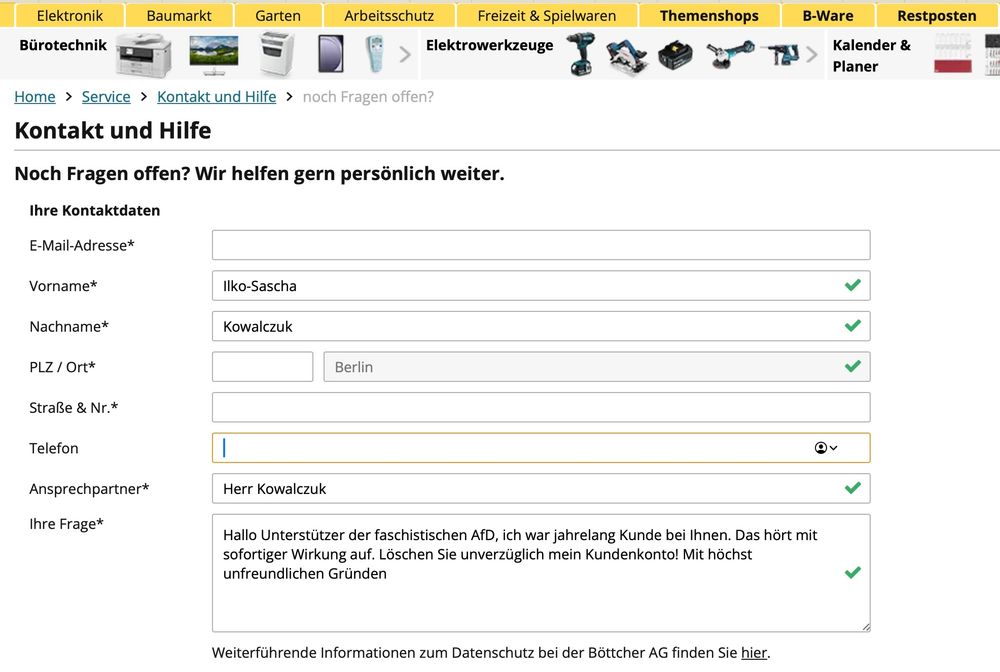Screen dimensions: 1000x672
Task: Open Freizeit & Spielwaren tab
Action: tap(547, 15)
